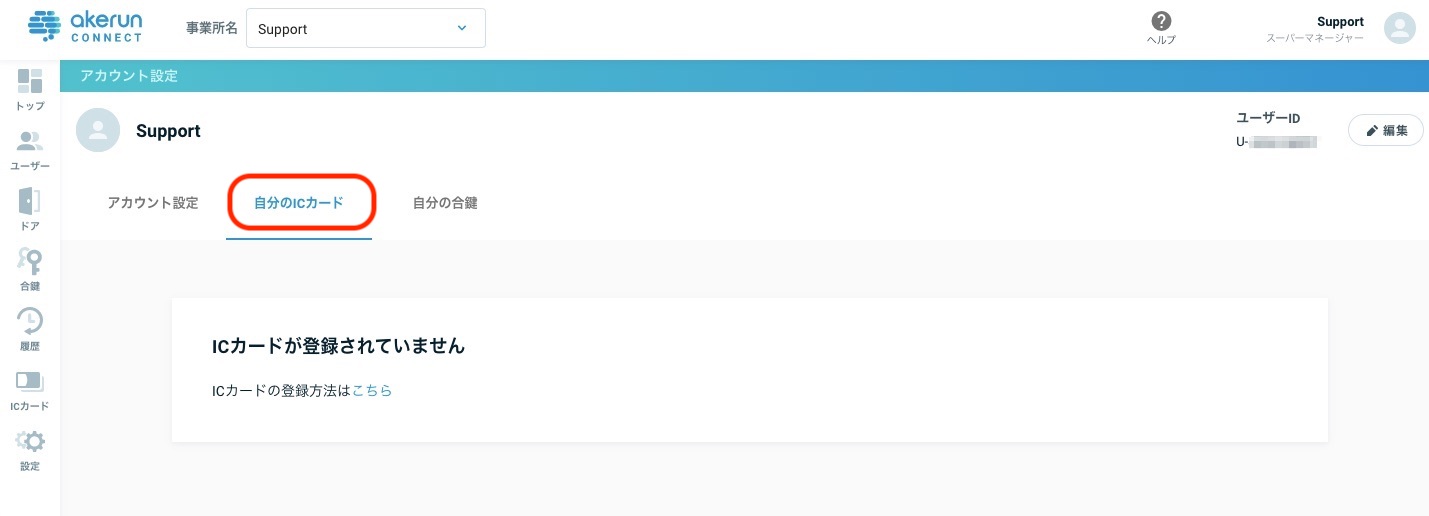Expand the 事業所名 Support dropdown
The height and width of the screenshot is (516, 1429).
366,28
